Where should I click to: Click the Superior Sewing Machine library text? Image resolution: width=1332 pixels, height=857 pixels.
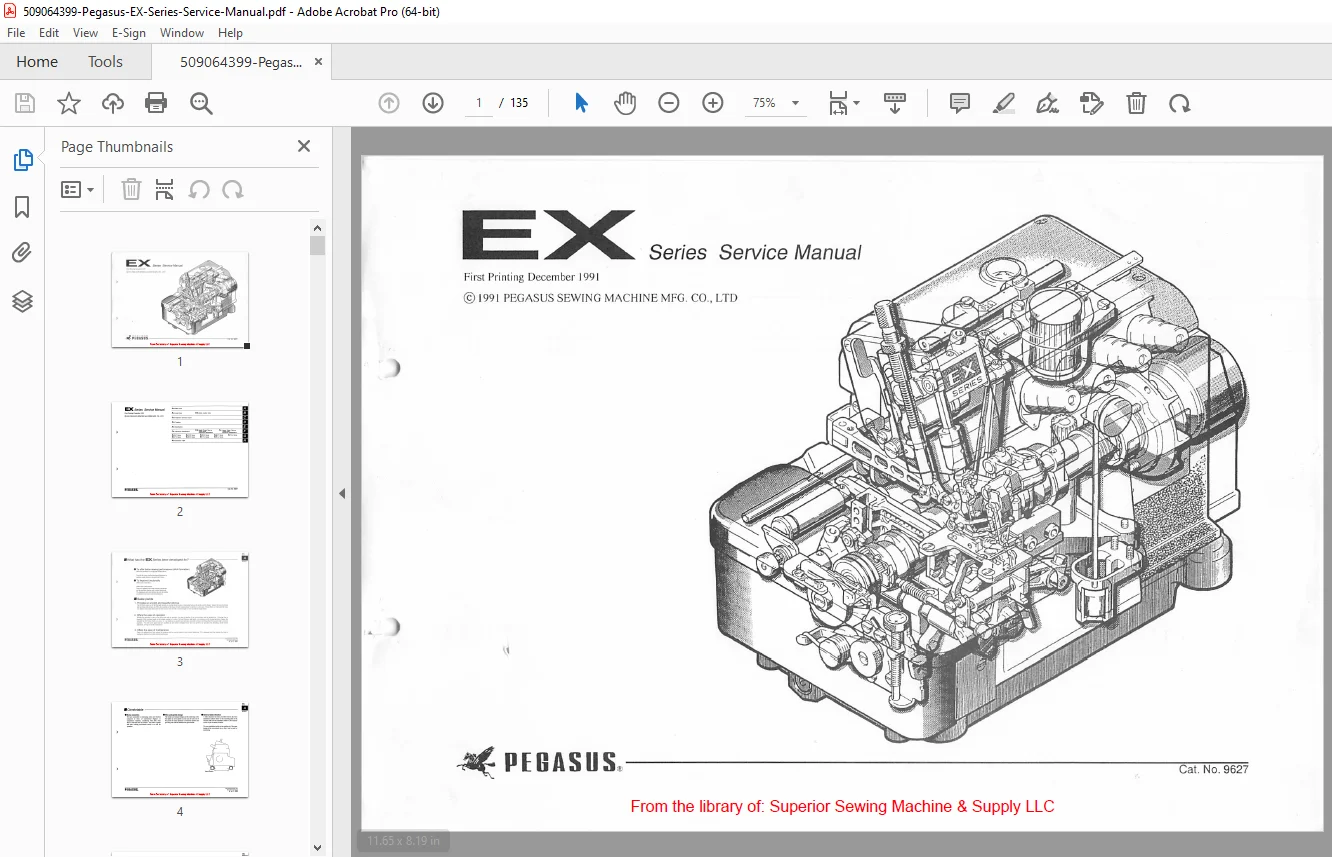pyautogui.click(x=842, y=806)
